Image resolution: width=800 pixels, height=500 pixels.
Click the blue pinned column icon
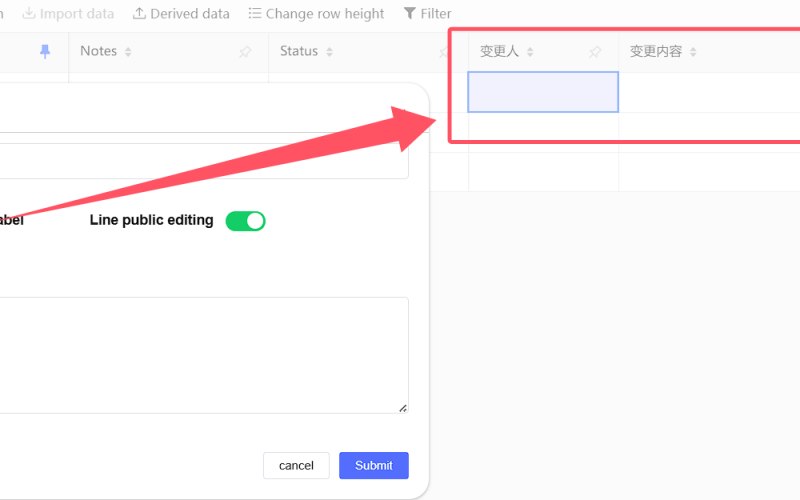coord(45,51)
